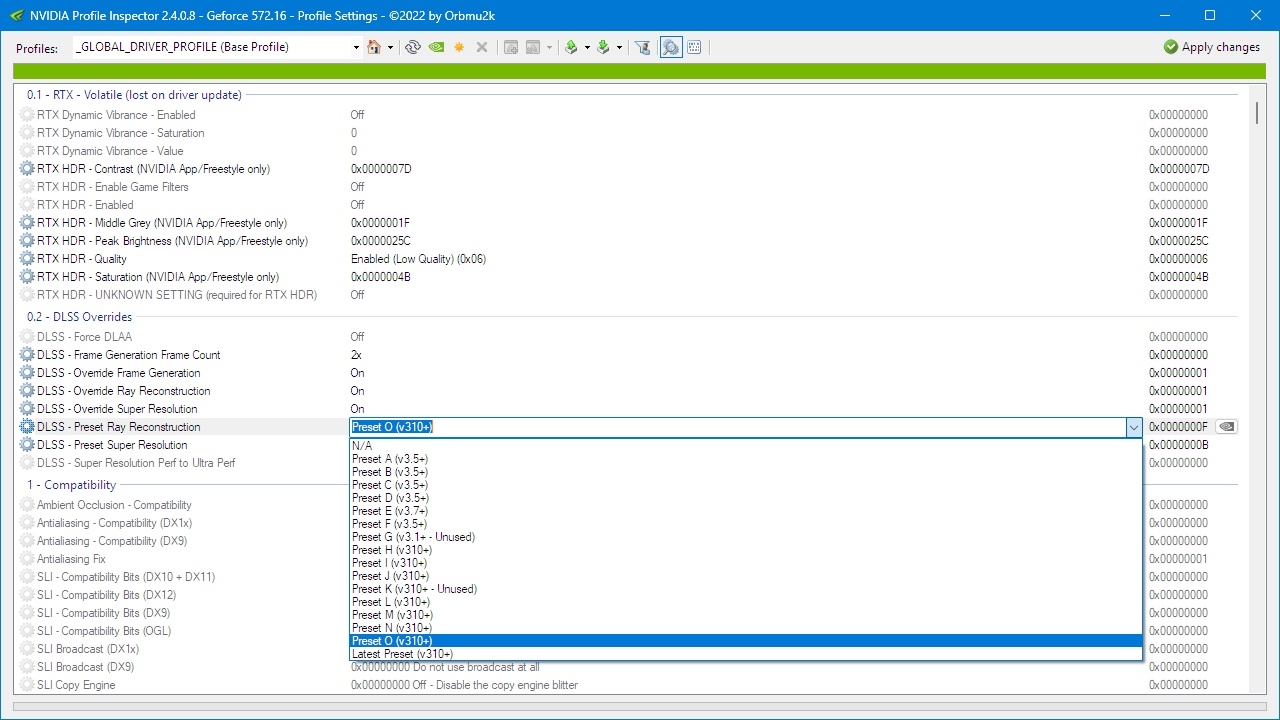Collapse the Preset Ray Reconstruction dropdown arrow
Screen dimensions: 1280x720
(x=1133, y=427)
